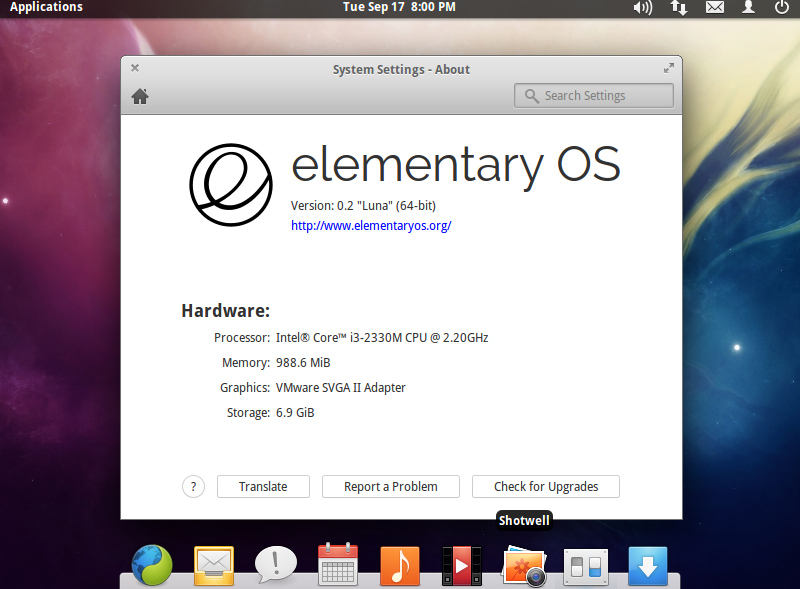
Task: Open System Settings switchboard icon in dock
Action: pos(586,567)
